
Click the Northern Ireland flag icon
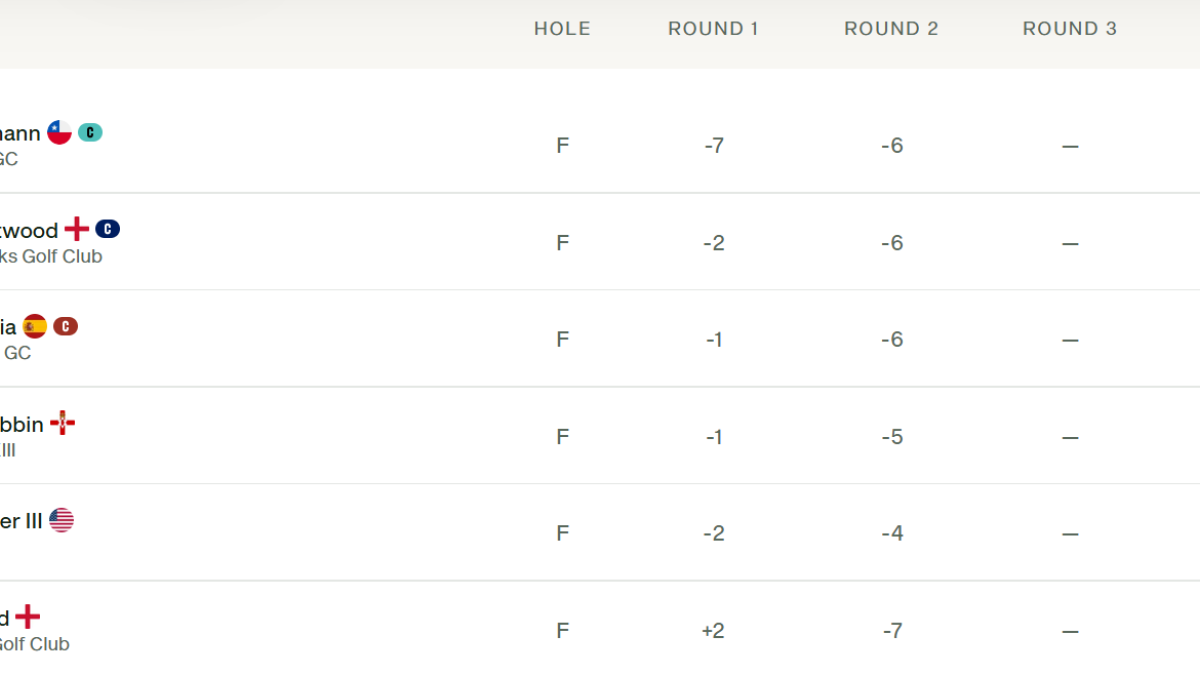(x=63, y=423)
